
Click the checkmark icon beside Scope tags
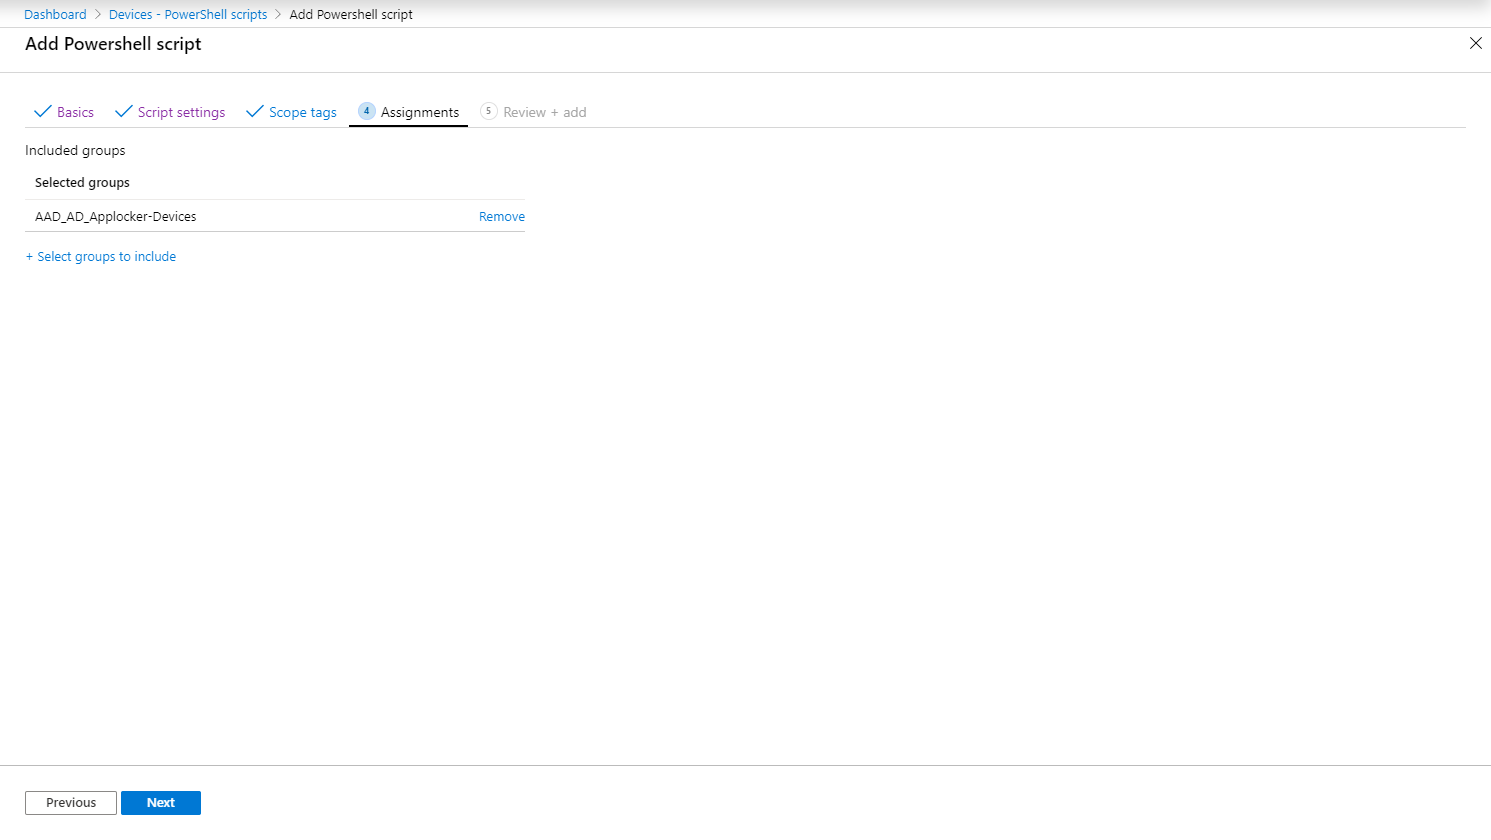tap(255, 111)
